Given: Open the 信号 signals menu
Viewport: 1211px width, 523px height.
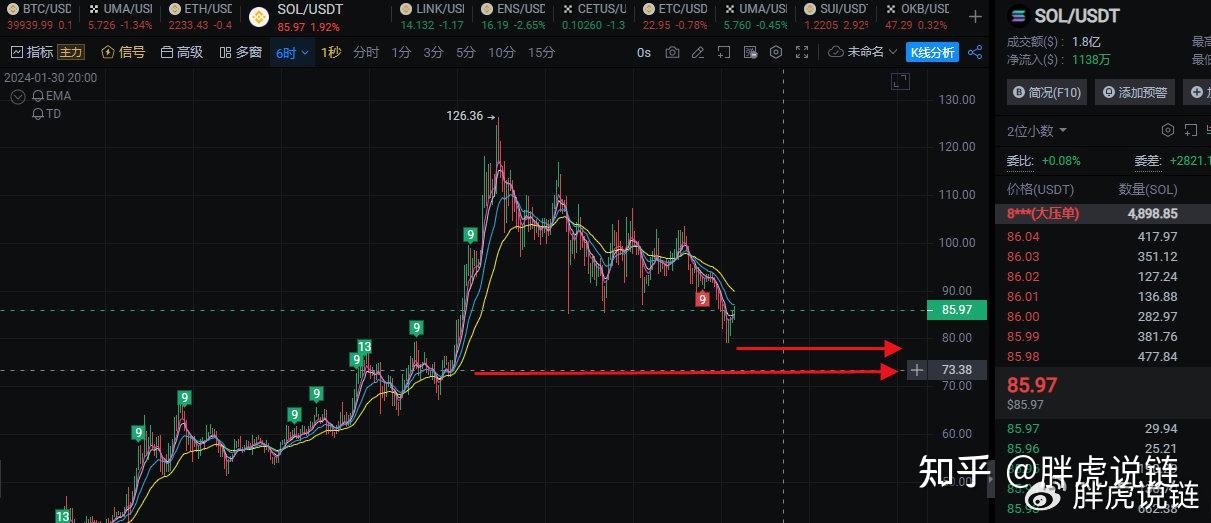Looking at the screenshot, I should [x=123, y=52].
